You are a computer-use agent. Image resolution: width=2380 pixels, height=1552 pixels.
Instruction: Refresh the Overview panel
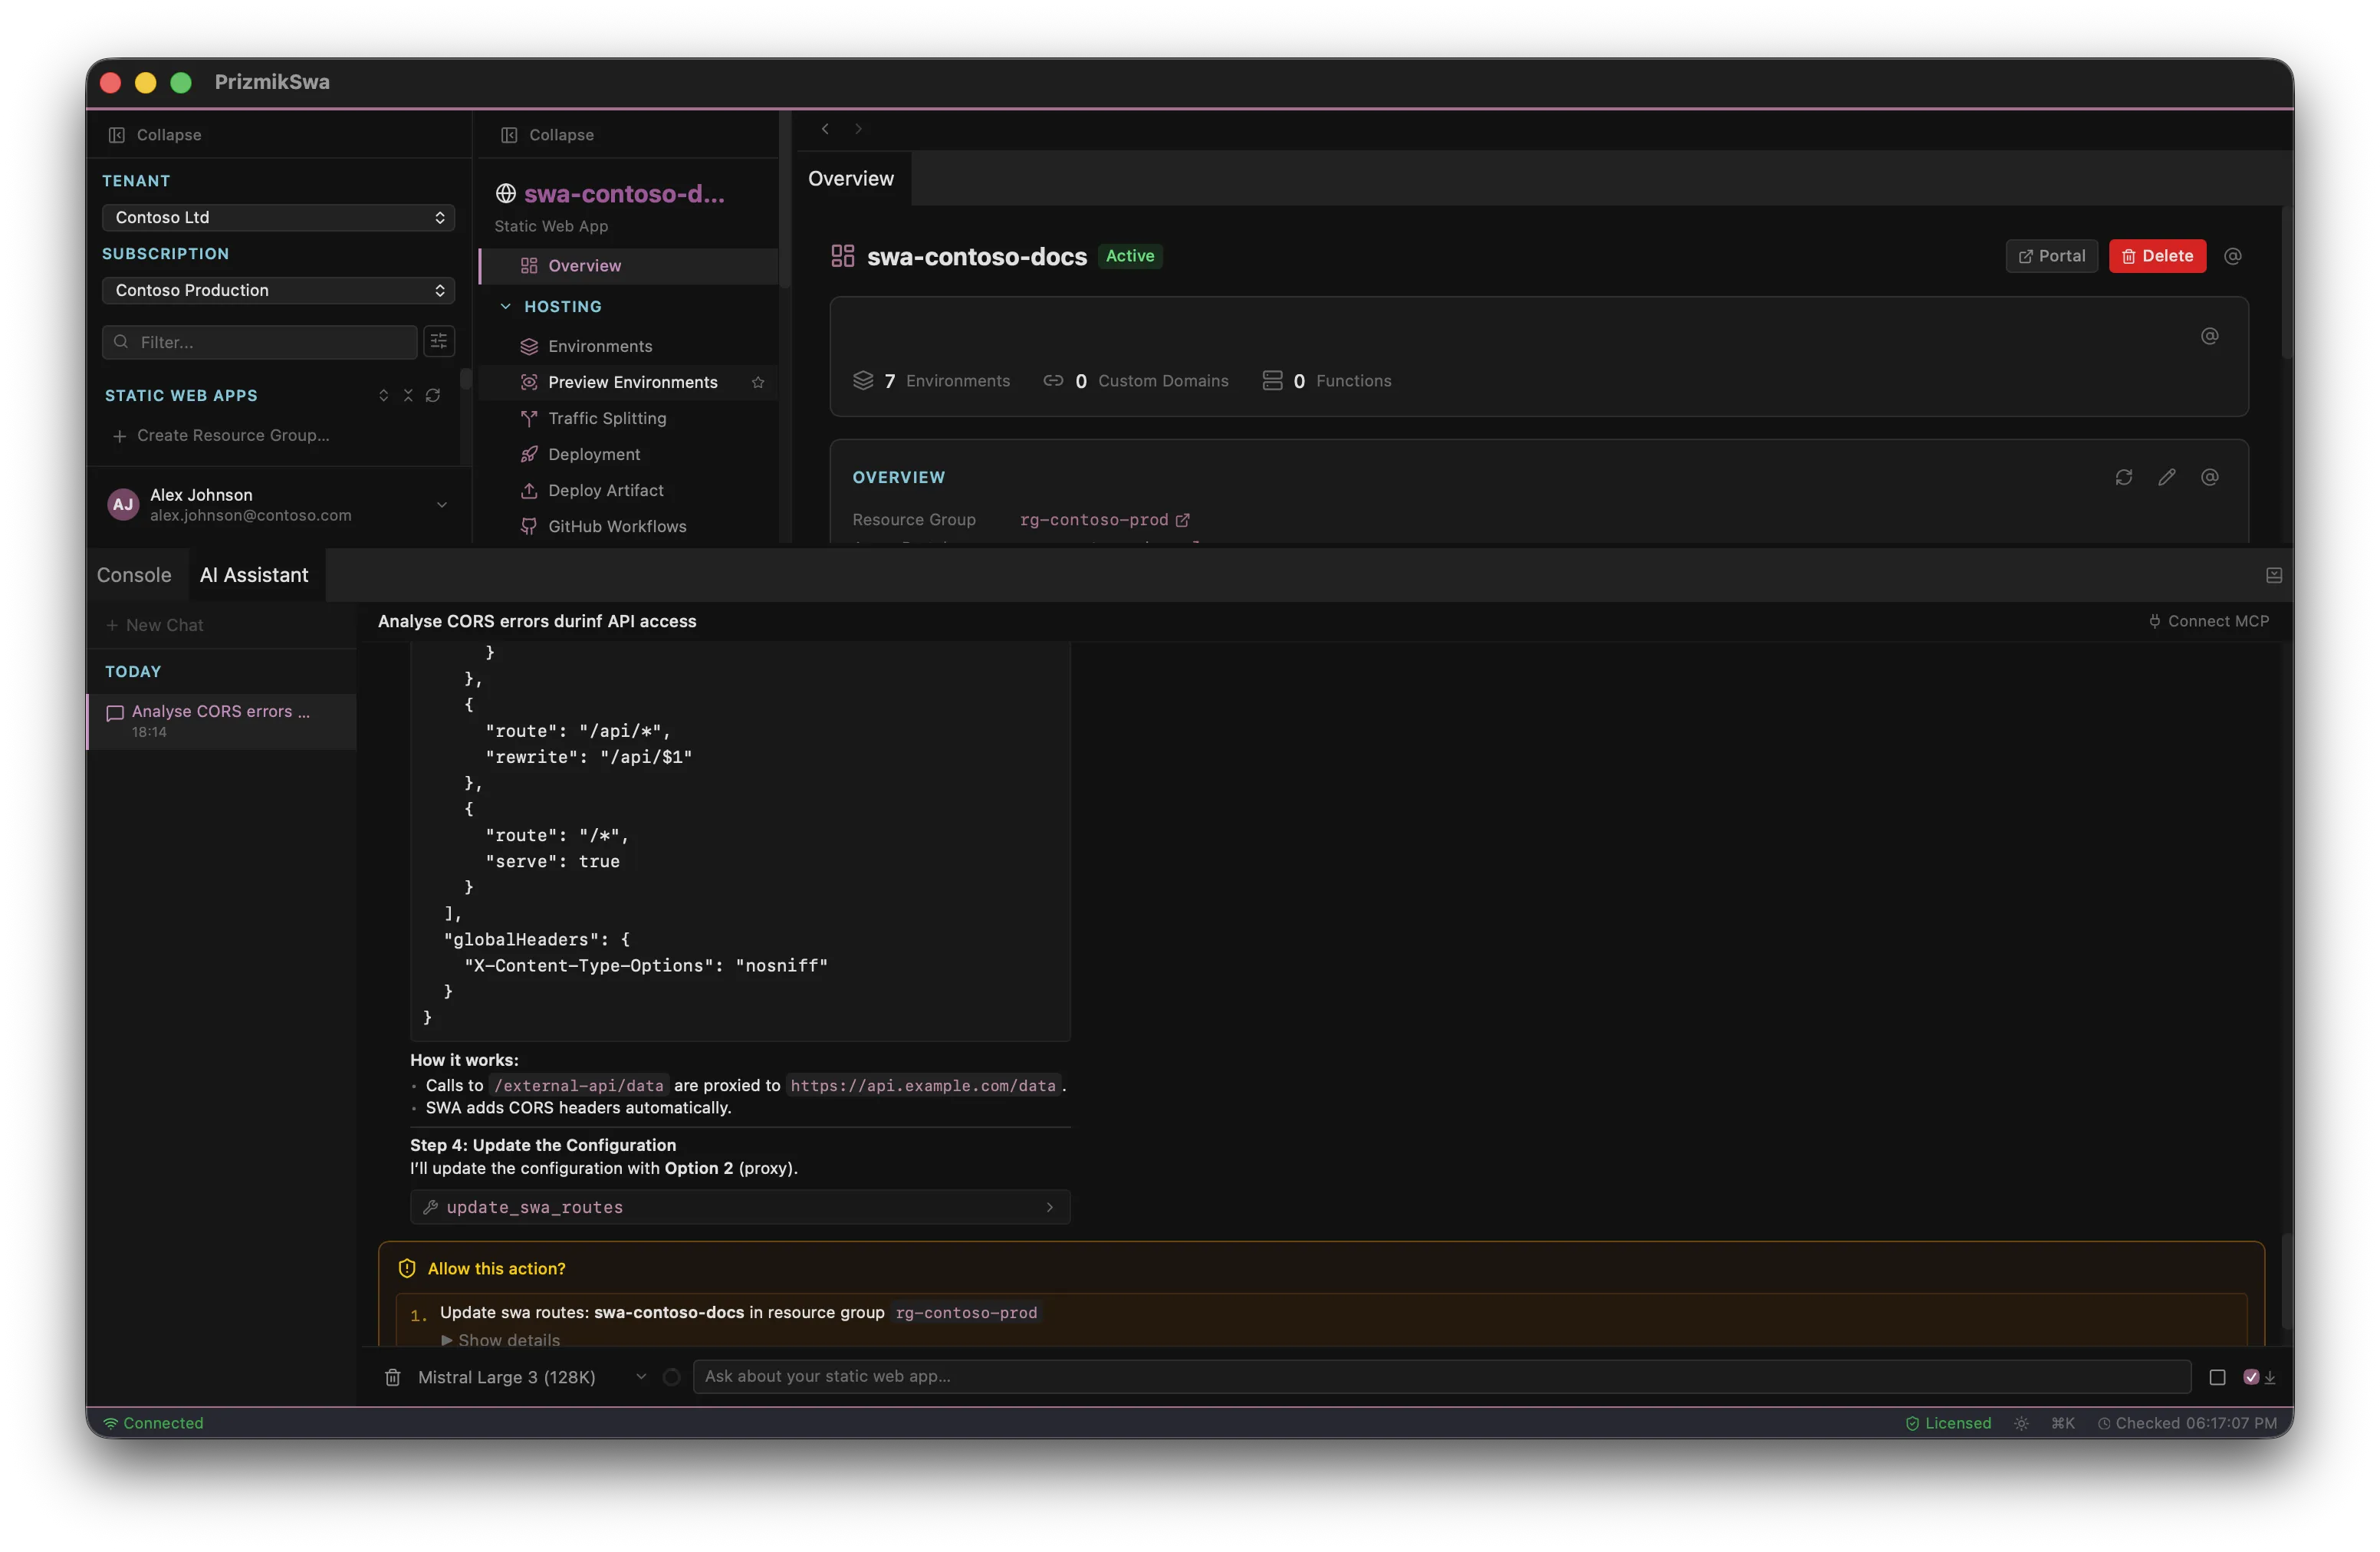[2123, 477]
